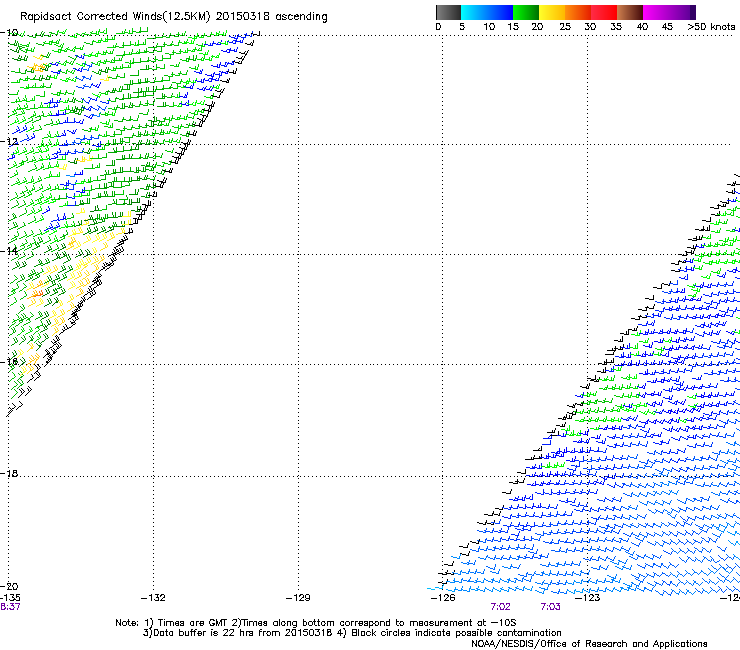Click the '15' legend scale label
Screen dimensions: 740x650
coord(513,27)
